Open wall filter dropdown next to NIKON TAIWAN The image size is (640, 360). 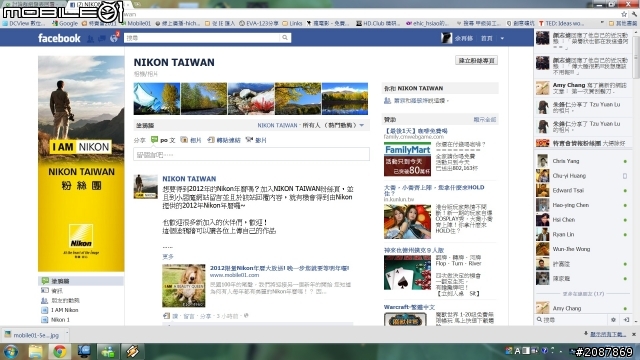(362, 125)
